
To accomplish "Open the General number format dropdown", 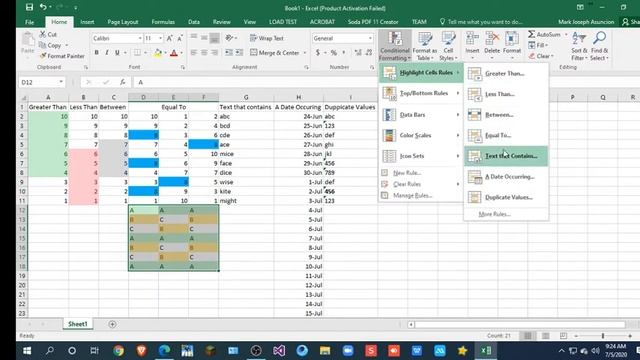I will pyautogui.click(x=370, y=38).
